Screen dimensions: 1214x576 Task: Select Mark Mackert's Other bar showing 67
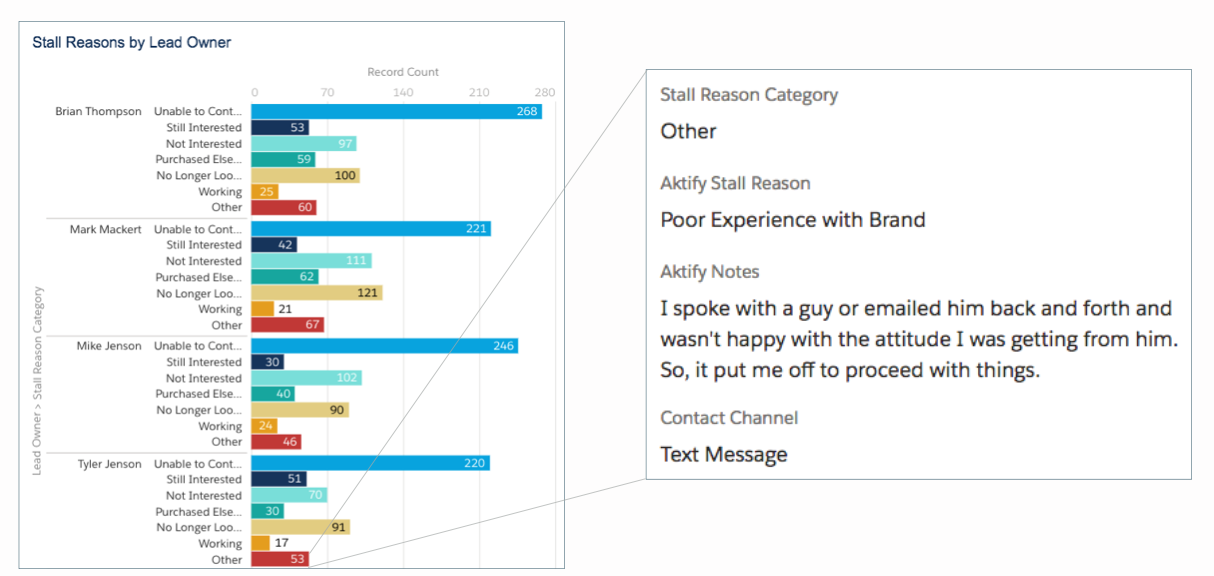click(287, 325)
